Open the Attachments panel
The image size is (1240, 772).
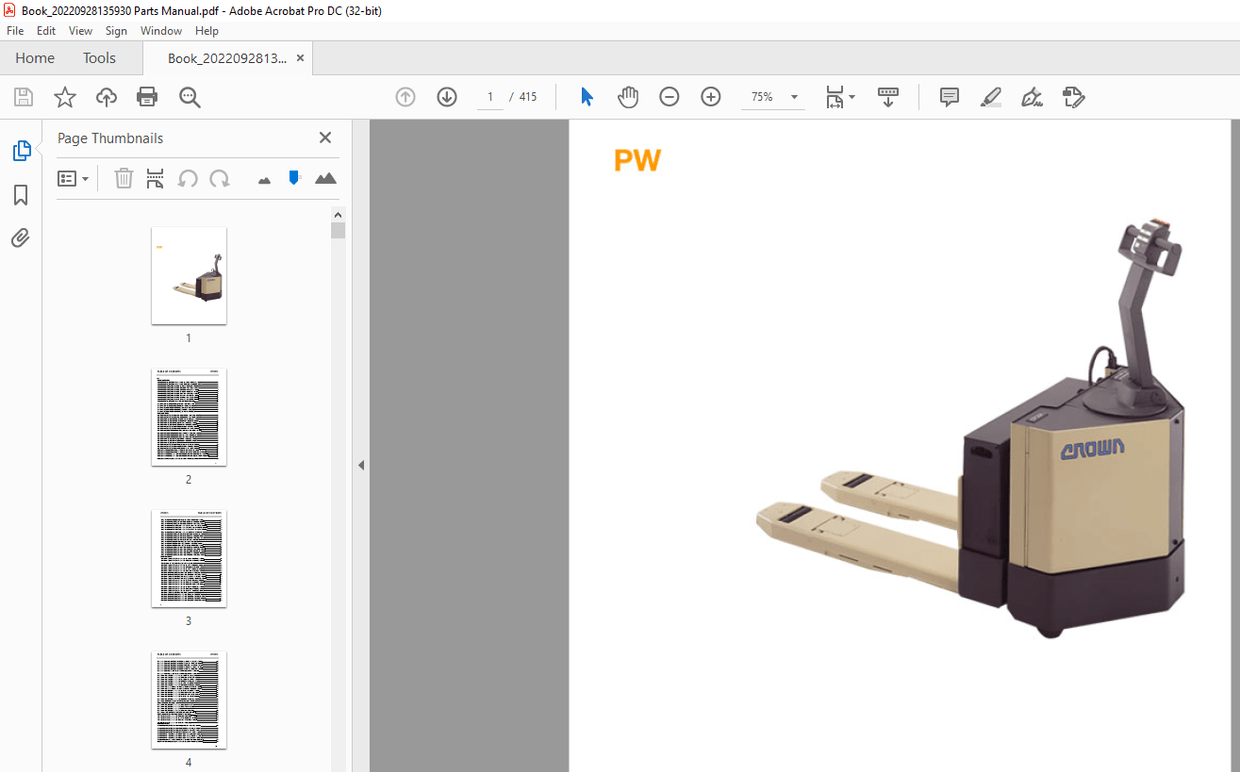[x=22, y=238]
